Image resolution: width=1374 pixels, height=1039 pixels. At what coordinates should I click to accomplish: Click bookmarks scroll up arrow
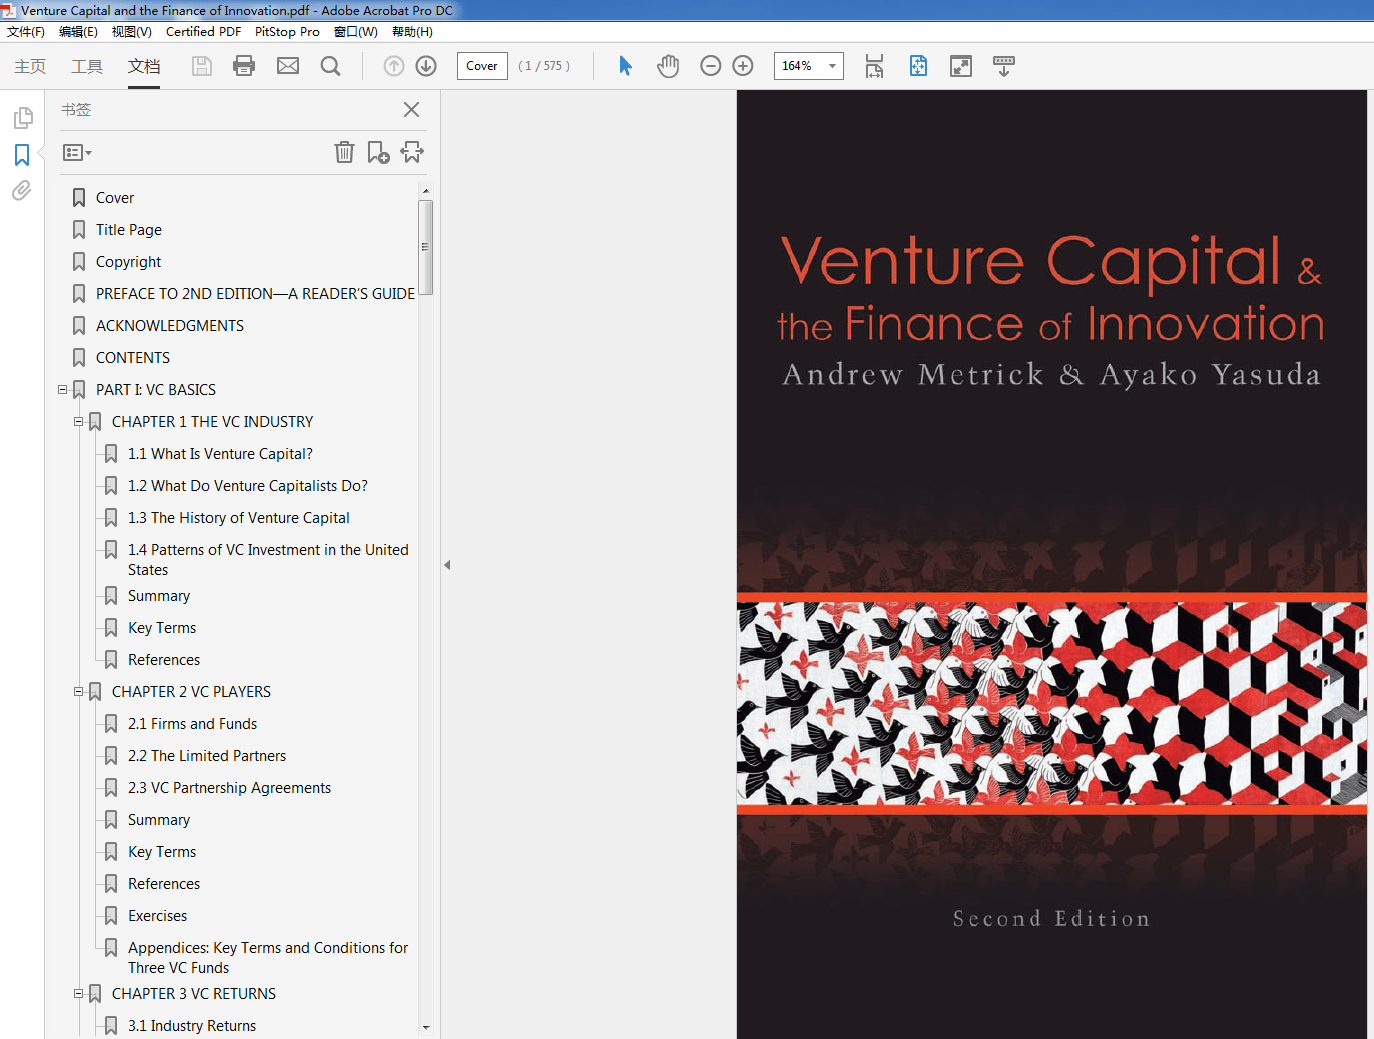426,190
